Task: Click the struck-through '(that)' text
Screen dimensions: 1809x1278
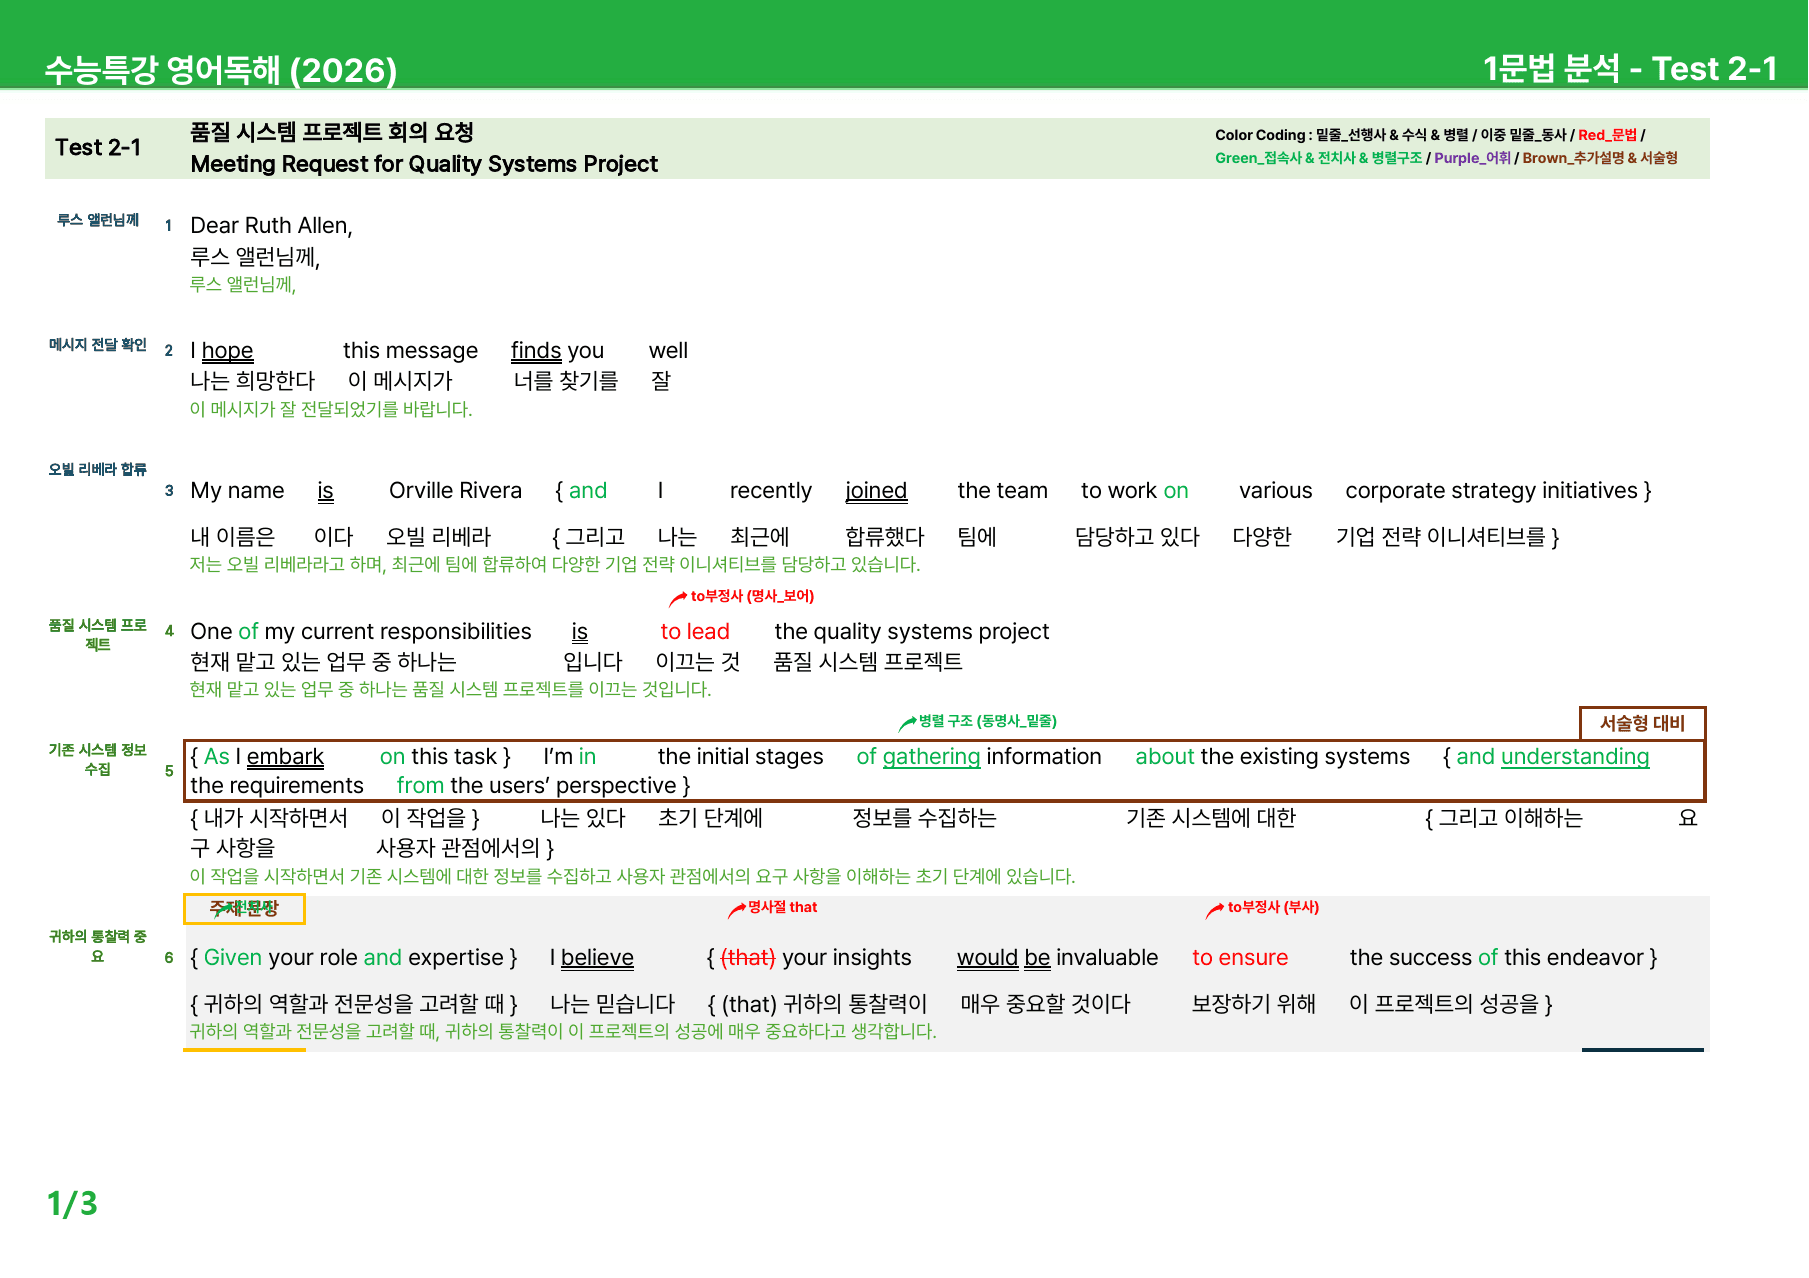Action: [748, 958]
